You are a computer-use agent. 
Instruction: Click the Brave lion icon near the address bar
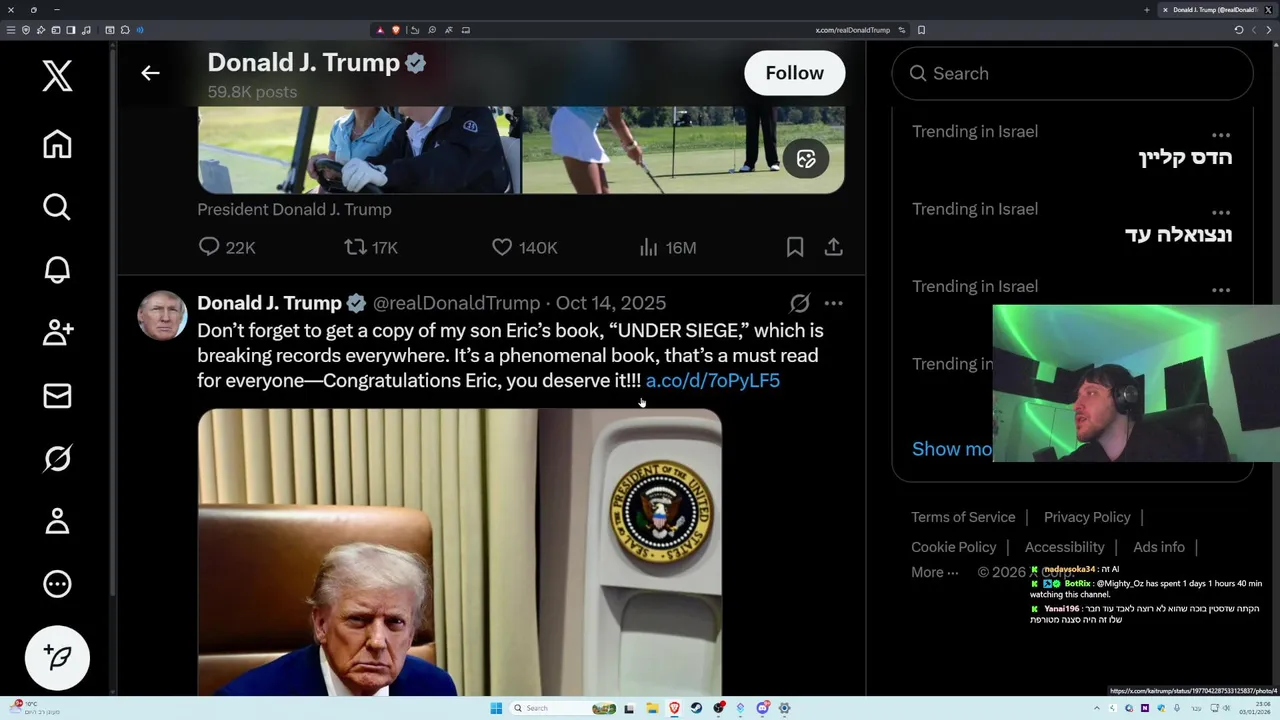396,30
